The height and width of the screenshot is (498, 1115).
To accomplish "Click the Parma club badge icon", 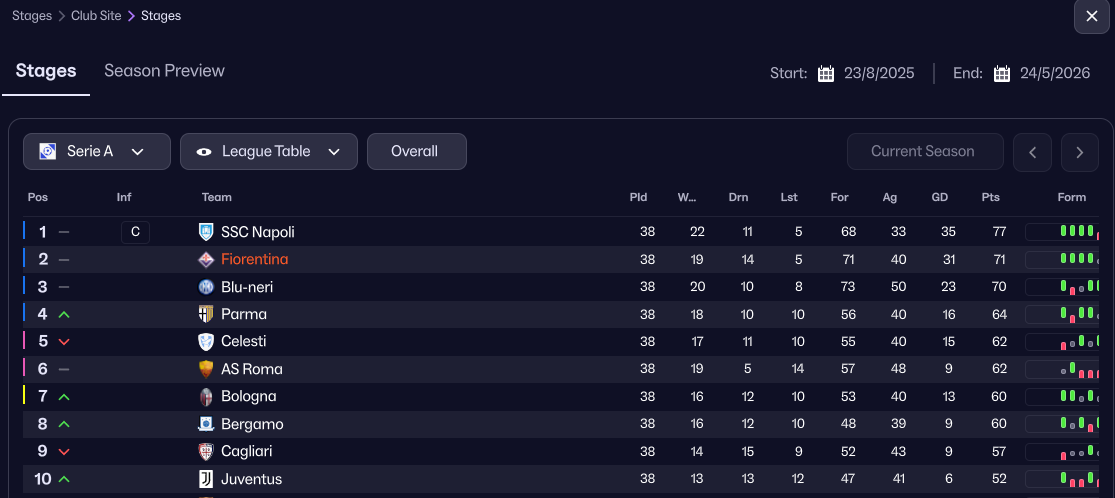I will click(206, 314).
